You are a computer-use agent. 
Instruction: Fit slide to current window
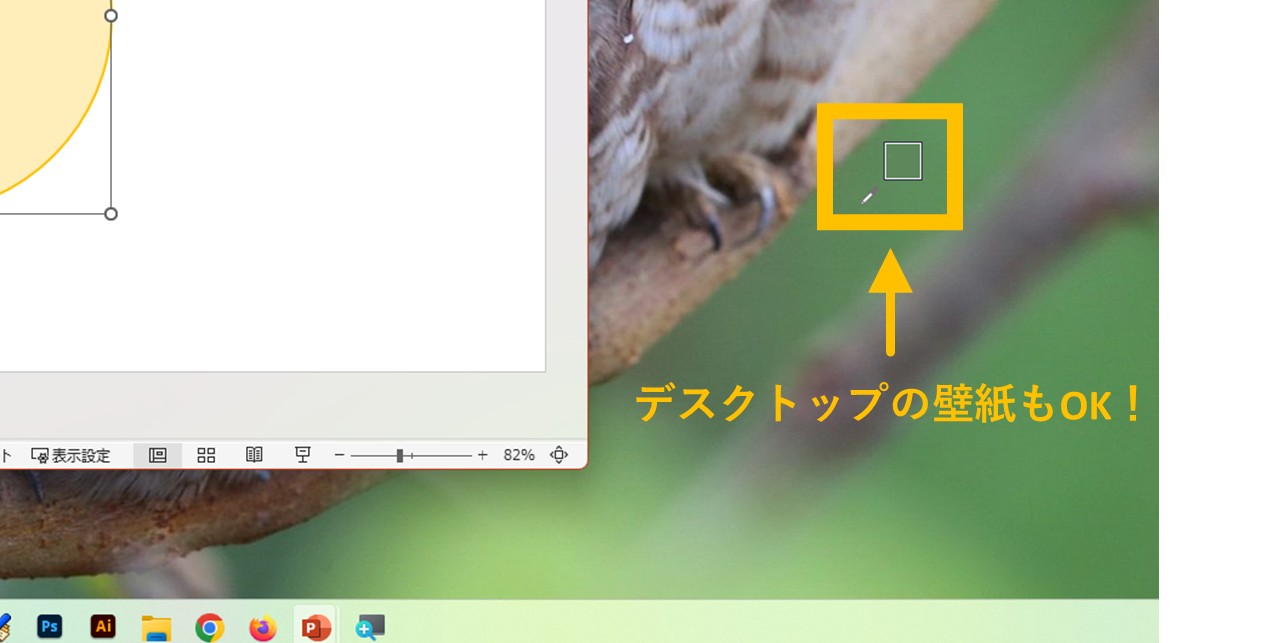tap(559, 455)
